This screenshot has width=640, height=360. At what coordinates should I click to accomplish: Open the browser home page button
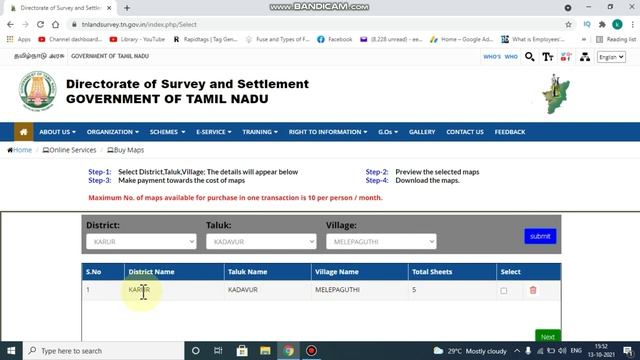(x=56, y=24)
